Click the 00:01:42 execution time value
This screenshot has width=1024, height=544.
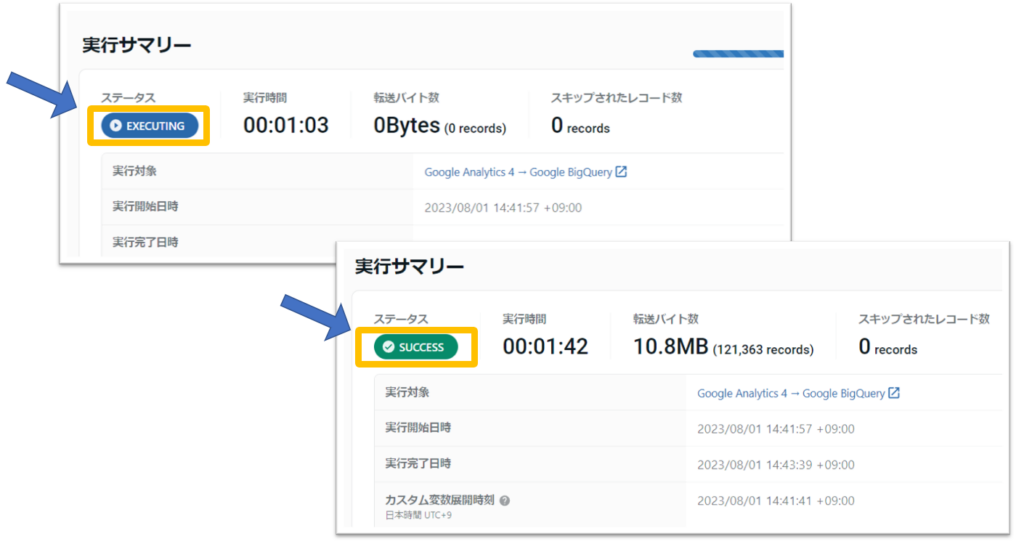coord(545,347)
